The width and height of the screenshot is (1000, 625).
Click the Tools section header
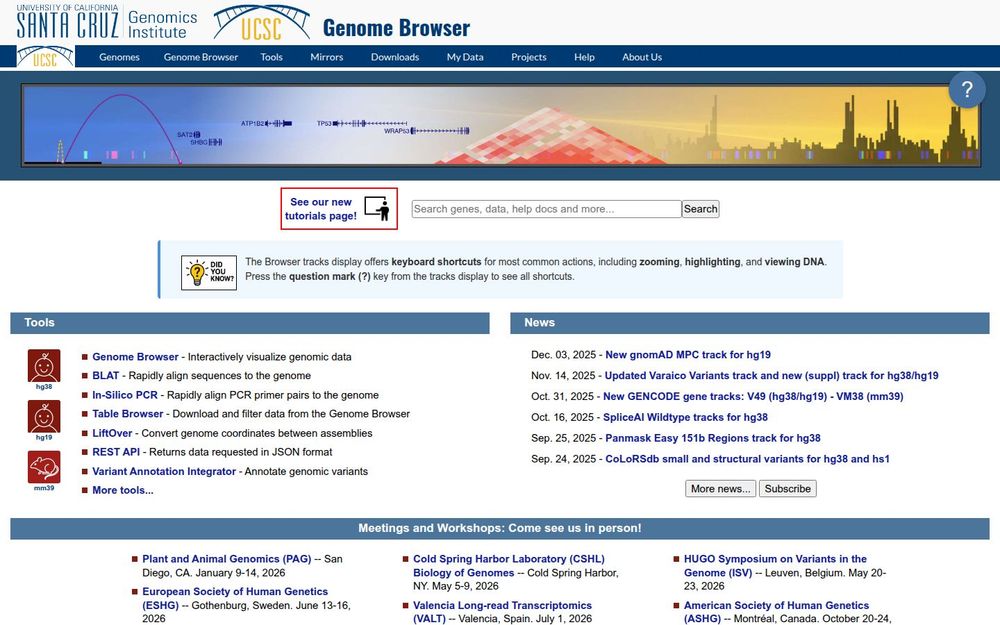click(x=250, y=323)
